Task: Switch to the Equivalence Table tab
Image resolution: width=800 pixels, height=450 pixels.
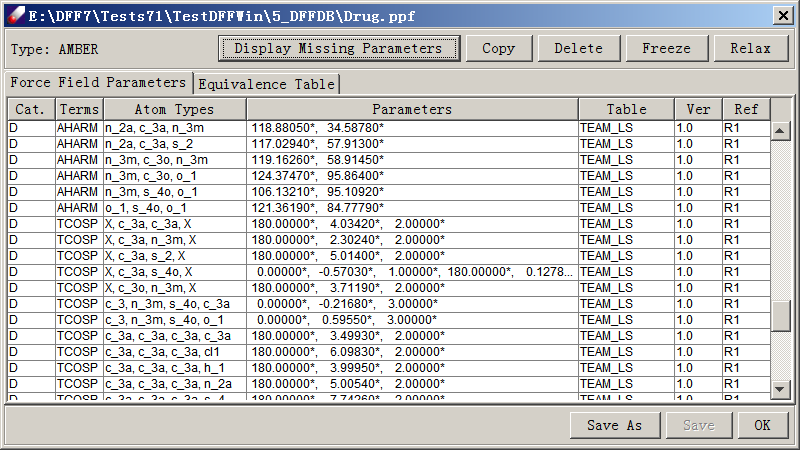Action: (266, 84)
